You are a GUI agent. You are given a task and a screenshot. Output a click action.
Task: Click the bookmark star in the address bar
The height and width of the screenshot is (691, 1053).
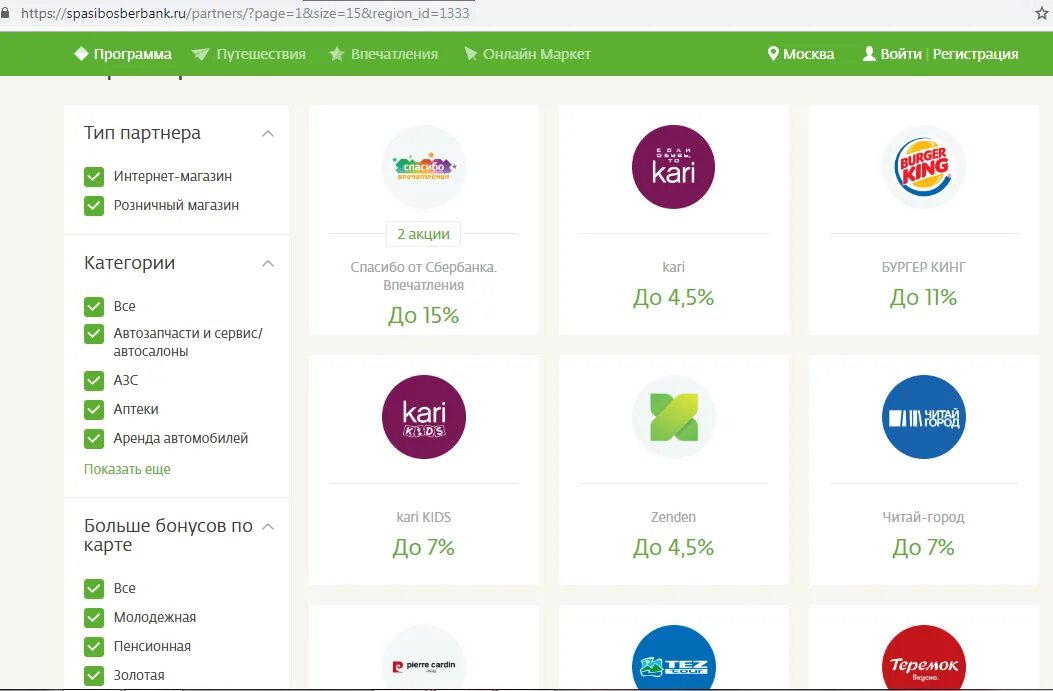pyautogui.click(x=1042, y=13)
